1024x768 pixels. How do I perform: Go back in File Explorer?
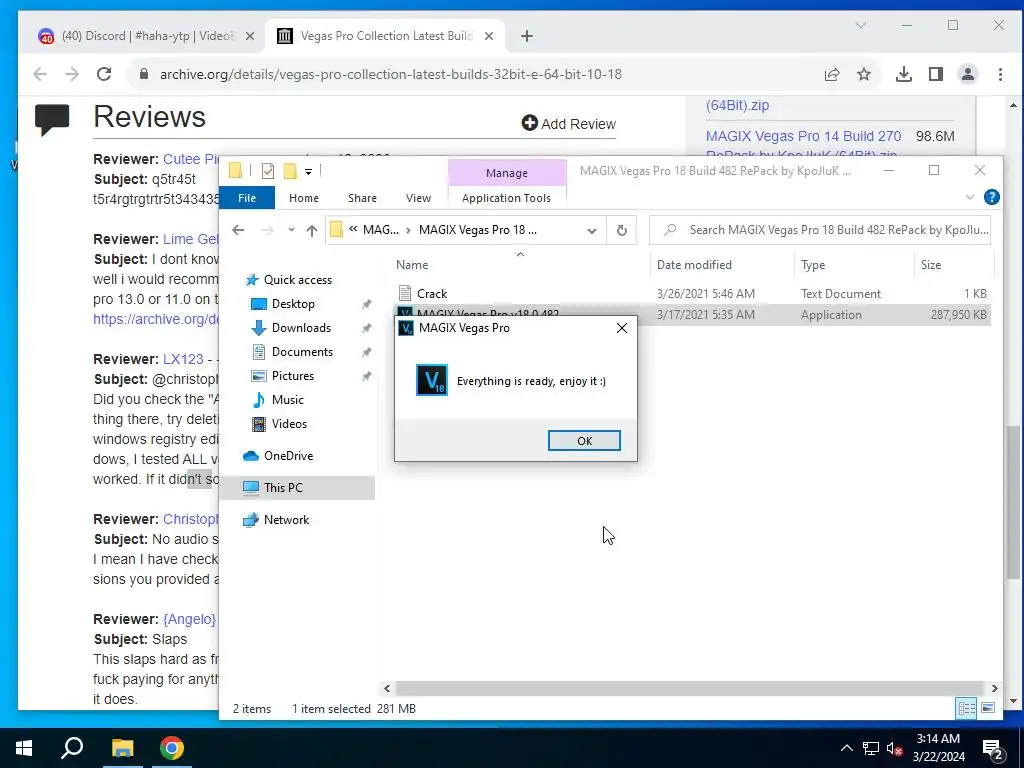pos(238,230)
